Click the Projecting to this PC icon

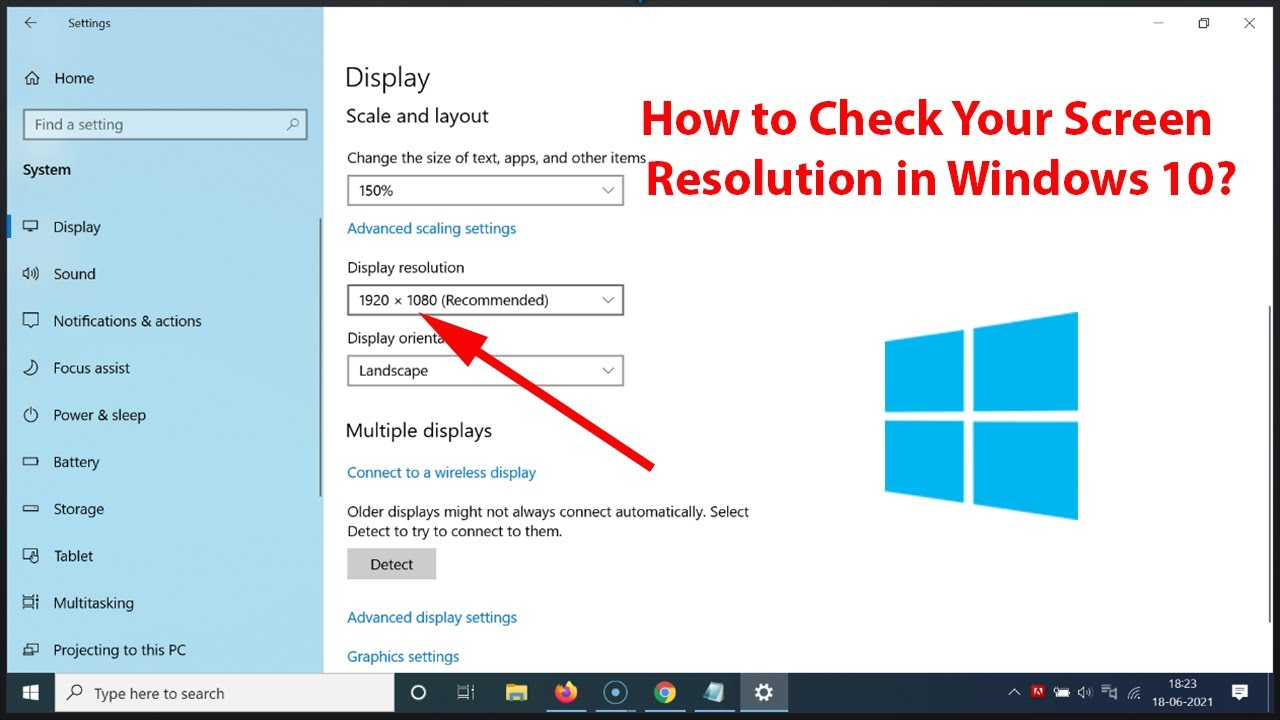tap(32, 650)
